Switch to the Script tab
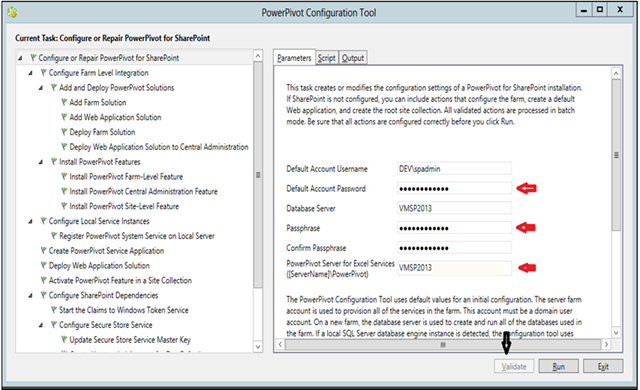The height and width of the screenshot is (390, 640). (x=327, y=58)
